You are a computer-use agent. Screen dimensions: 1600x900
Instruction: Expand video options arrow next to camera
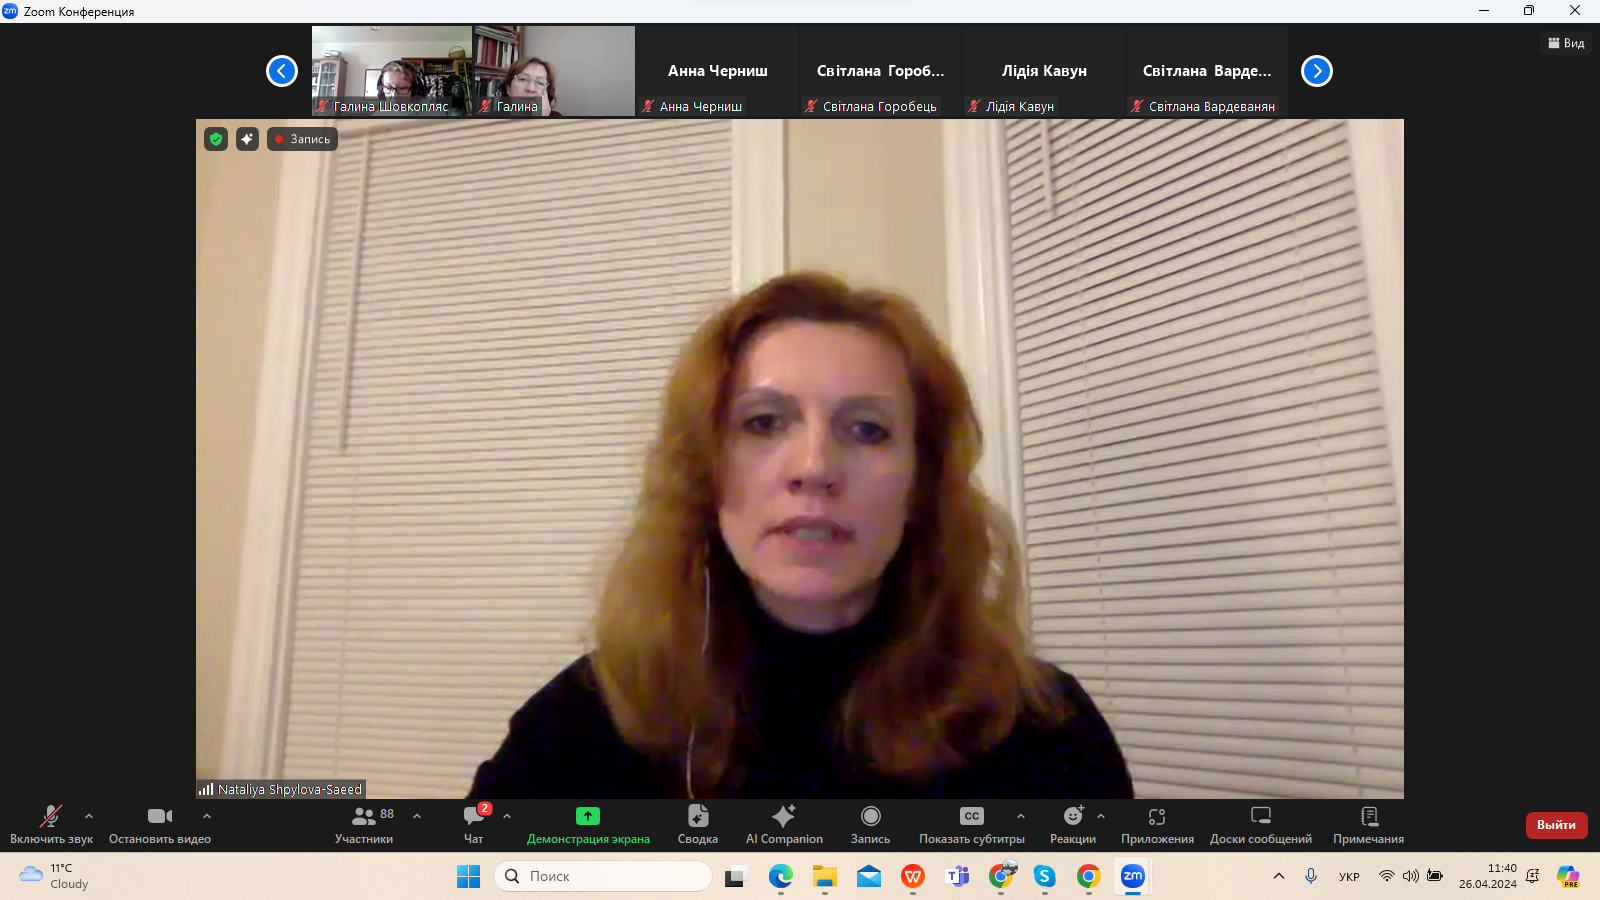click(x=207, y=816)
